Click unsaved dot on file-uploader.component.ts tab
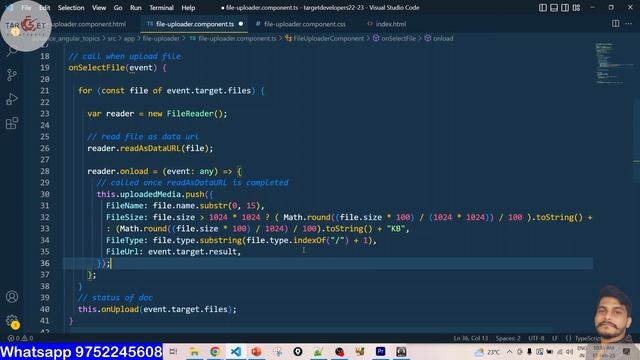Viewport: 640px width, 360px height. point(241,24)
